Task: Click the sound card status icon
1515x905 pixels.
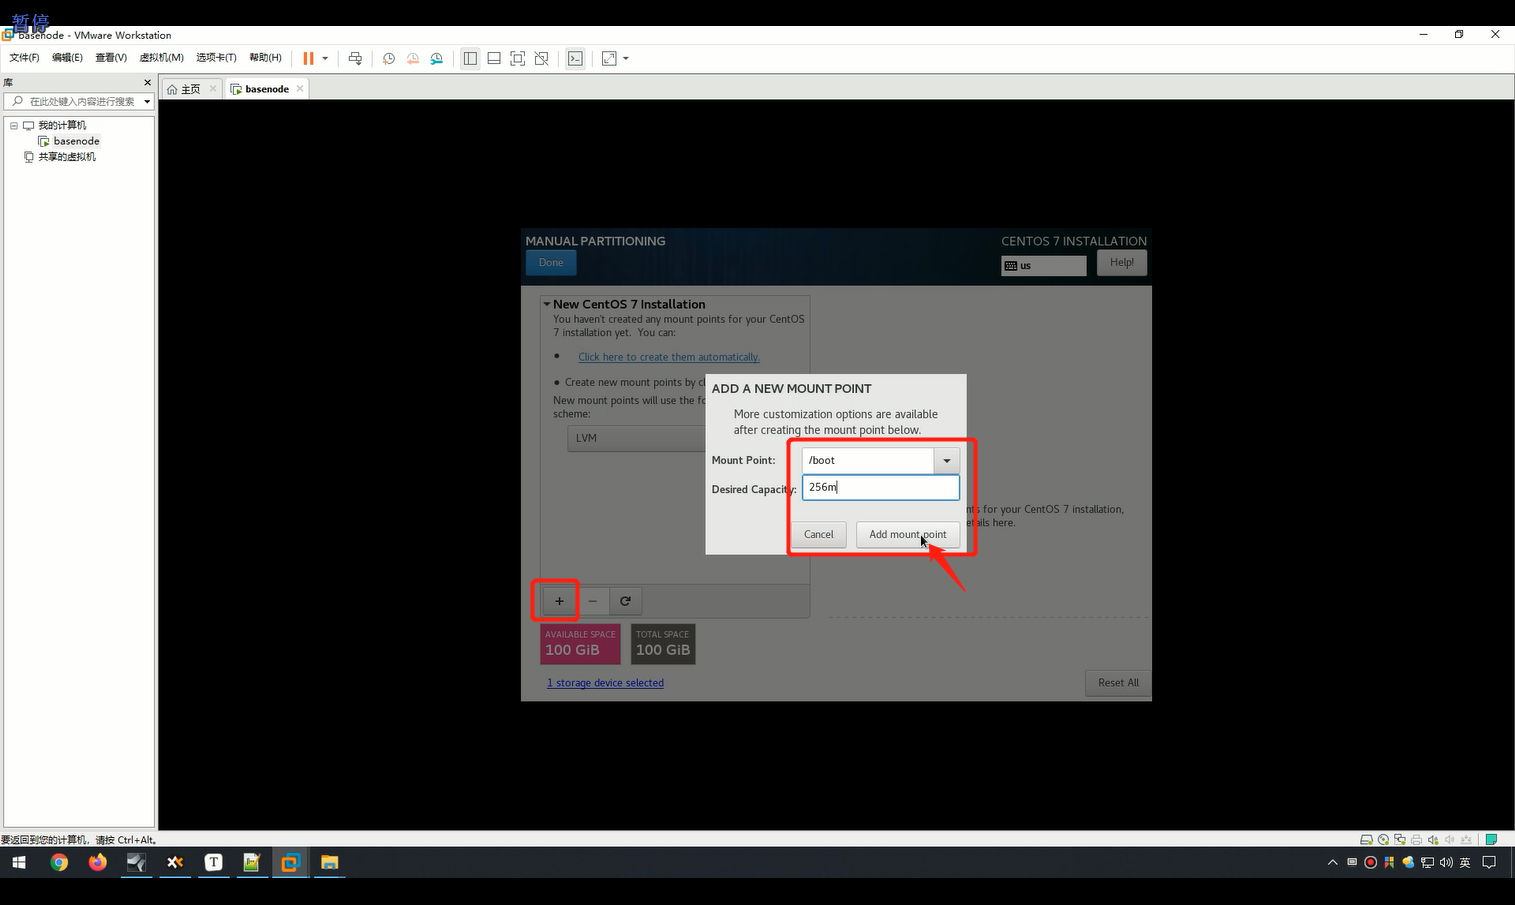Action: [x=1433, y=840]
